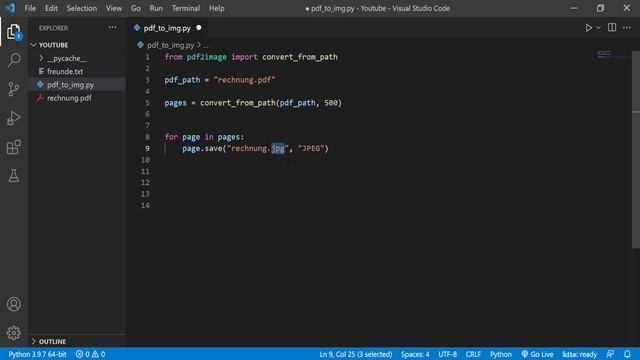640x360 pixels.
Task: Click convert_from_path on line 1
Action: click(x=300, y=57)
